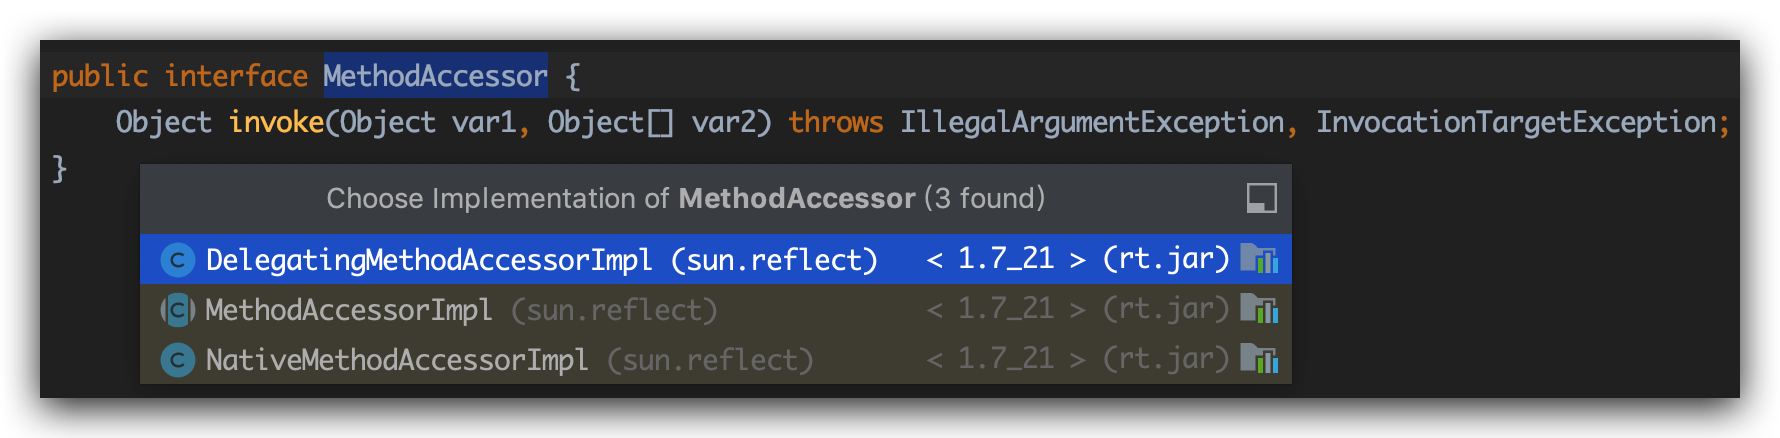Click IllegalArgumentException in the throws clause
This screenshot has height=438, width=1780.
pyautogui.click(x=1091, y=122)
